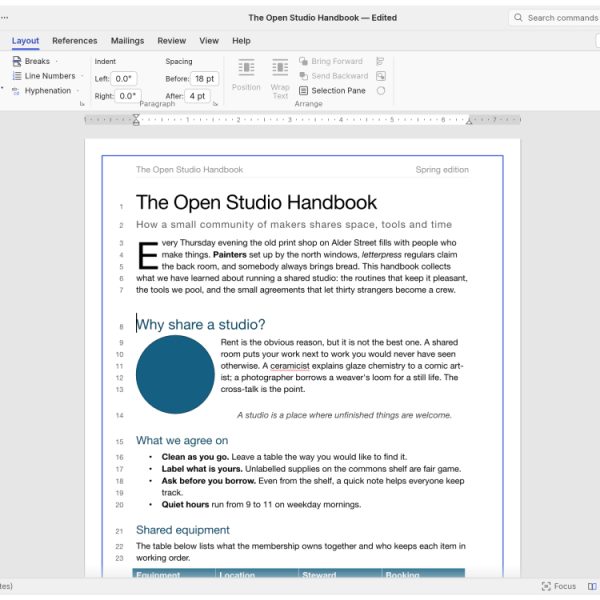Click the Rotate objects icon

(x=381, y=91)
